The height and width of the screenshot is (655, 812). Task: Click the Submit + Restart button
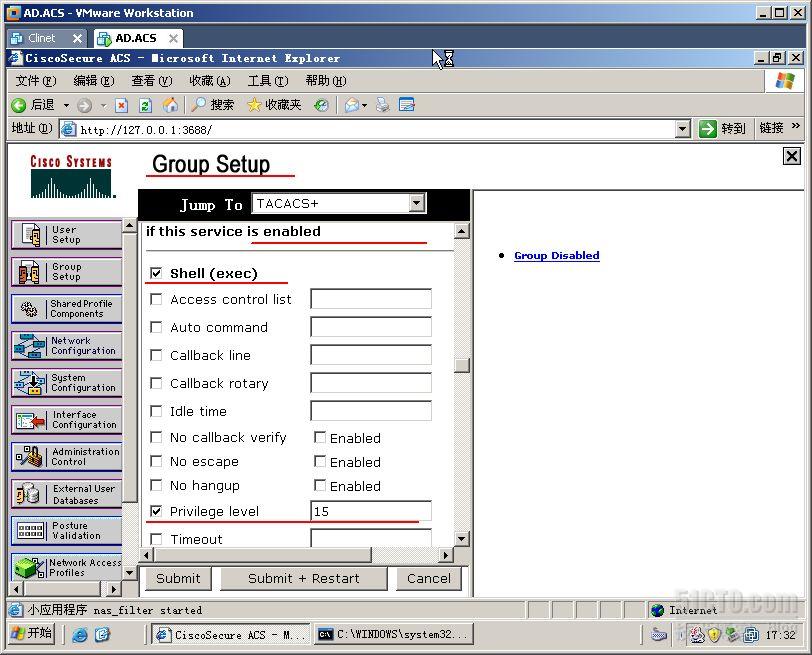click(x=303, y=578)
